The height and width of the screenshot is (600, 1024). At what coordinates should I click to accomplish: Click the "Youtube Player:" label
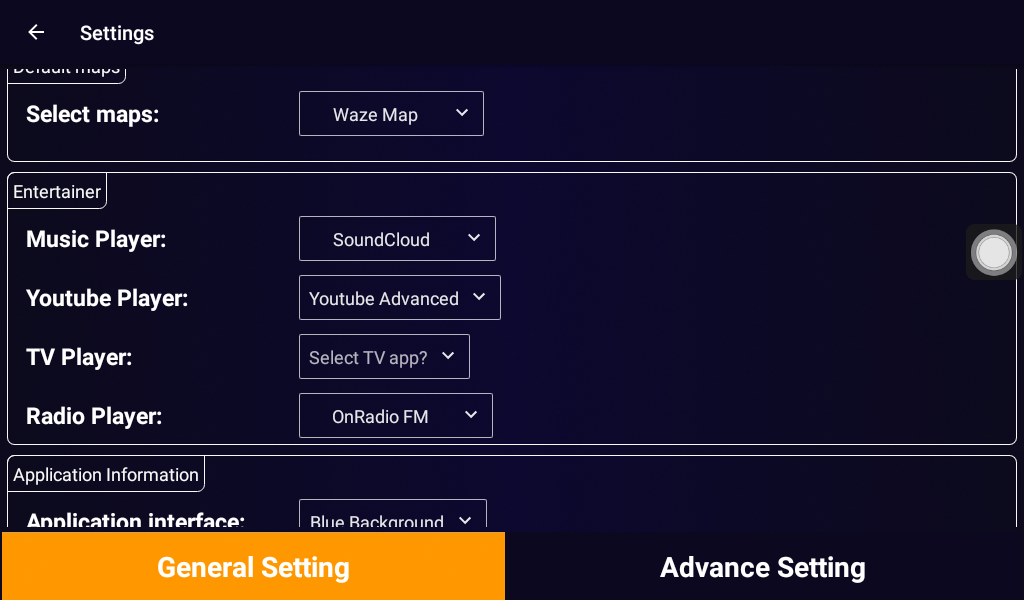coord(107,298)
